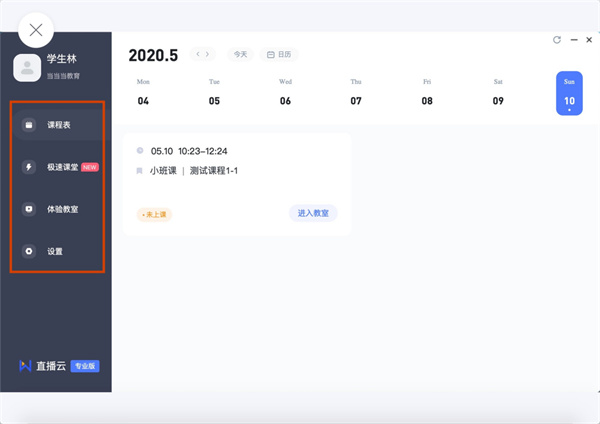Minimize the window with dash icon
The width and height of the screenshot is (600, 424).
574,40
